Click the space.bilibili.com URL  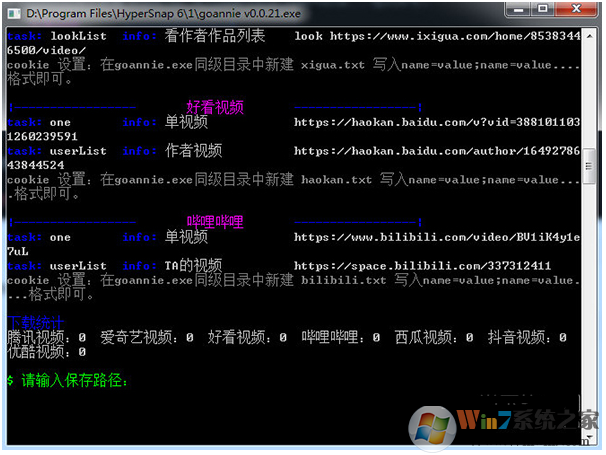pyautogui.click(x=422, y=266)
